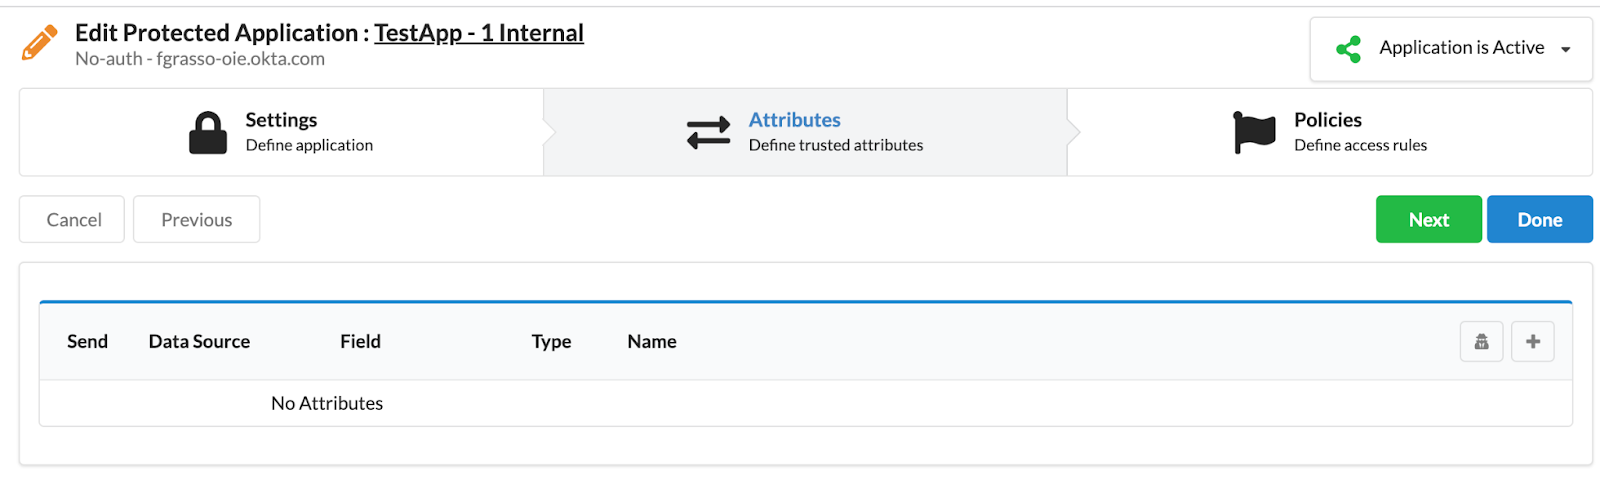This screenshot has height=481, width=1600.
Task: Add a new attribute with the plus button
Action: (1532, 342)
